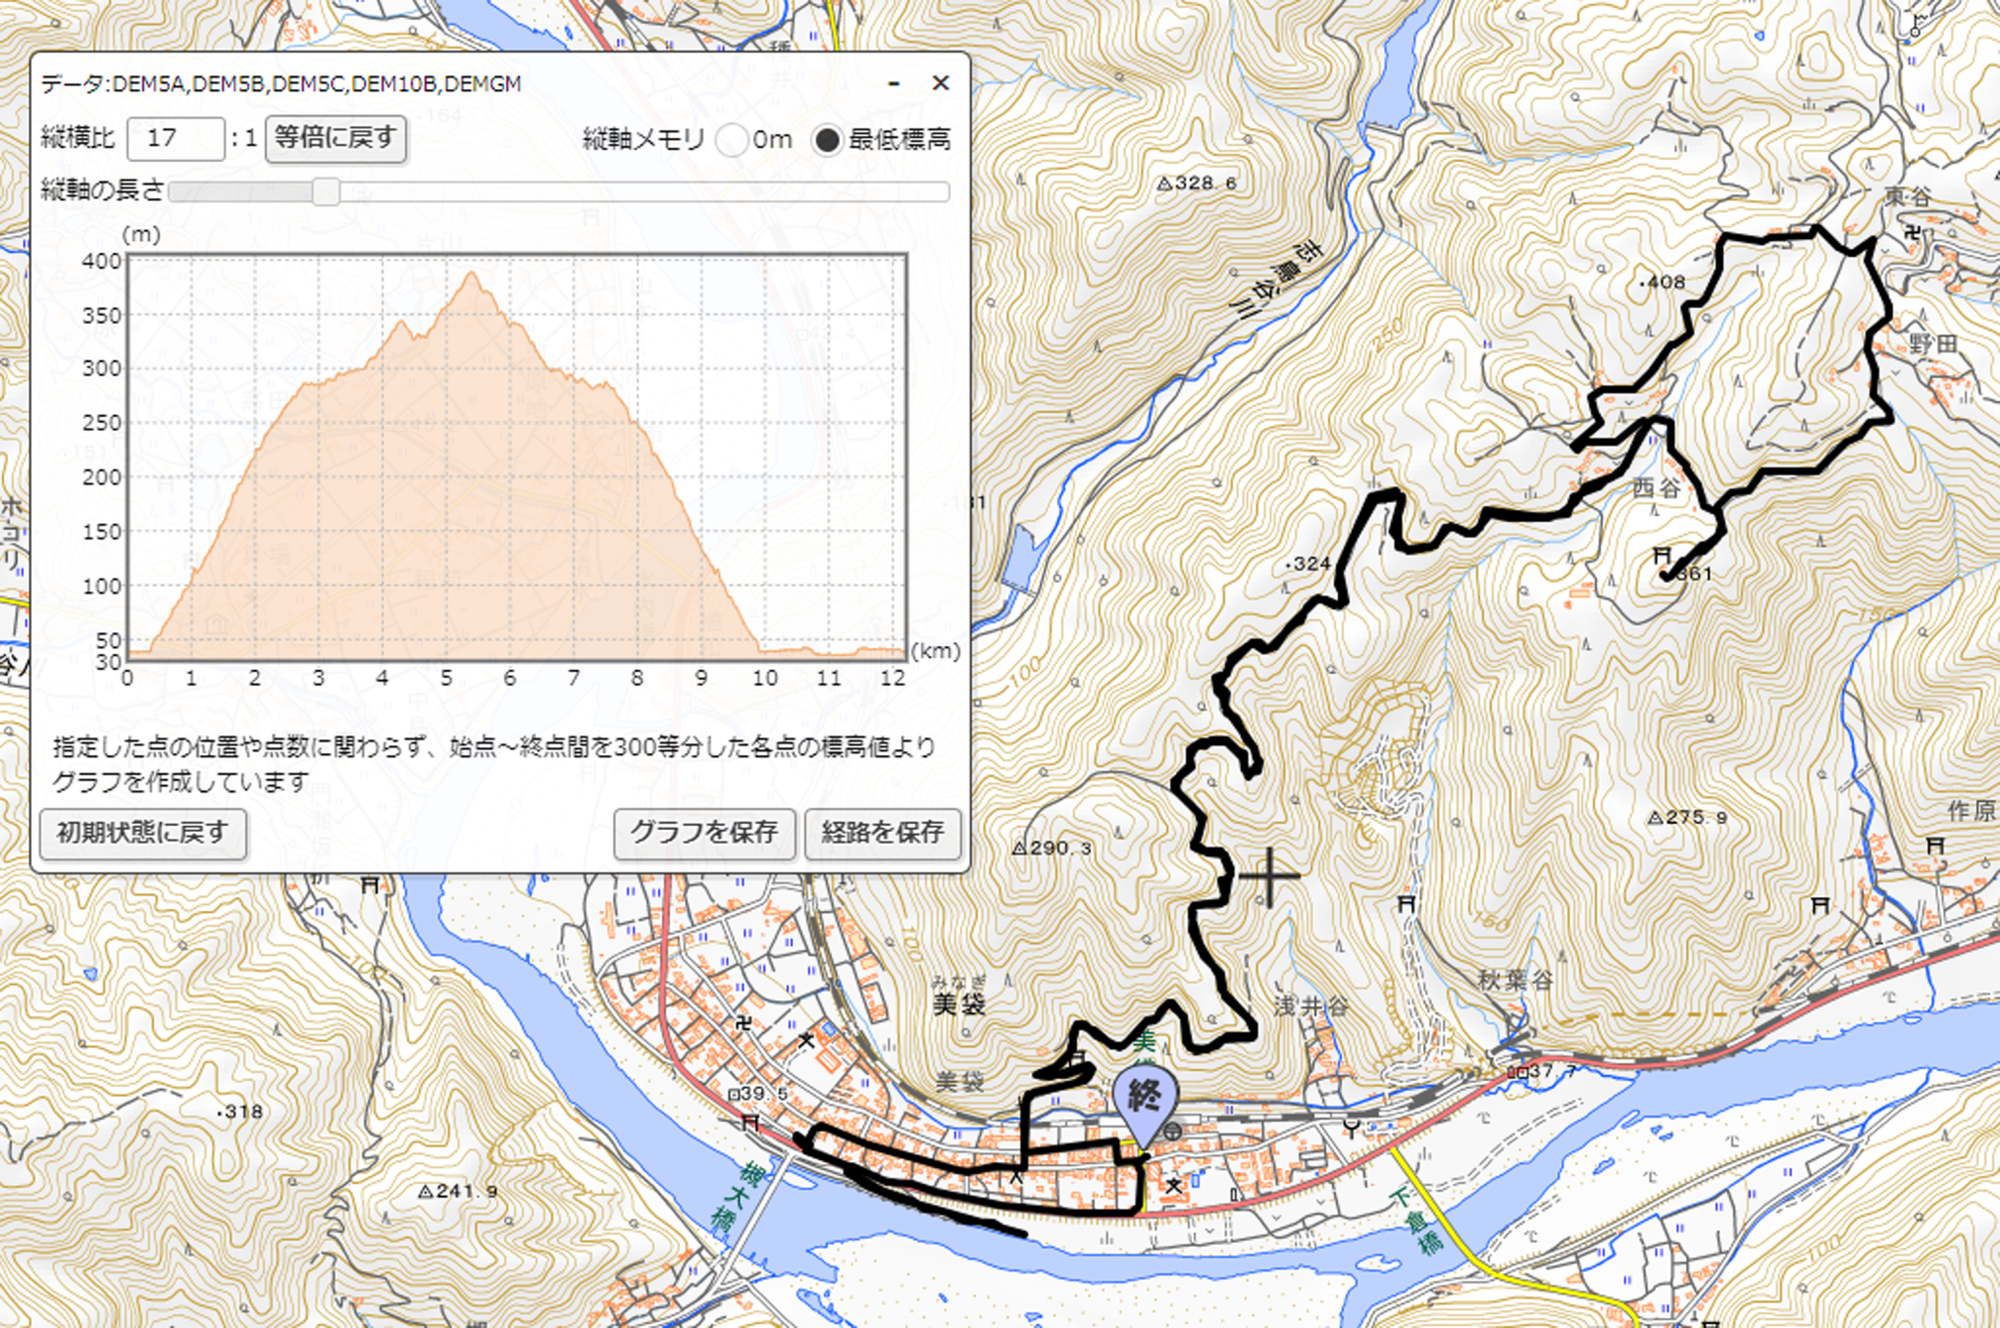Image resolution: width=2000 pixels, height=1328 pixels.
Task: Click the 290.3 triangulation point label
Action: tap(1052, 848)
